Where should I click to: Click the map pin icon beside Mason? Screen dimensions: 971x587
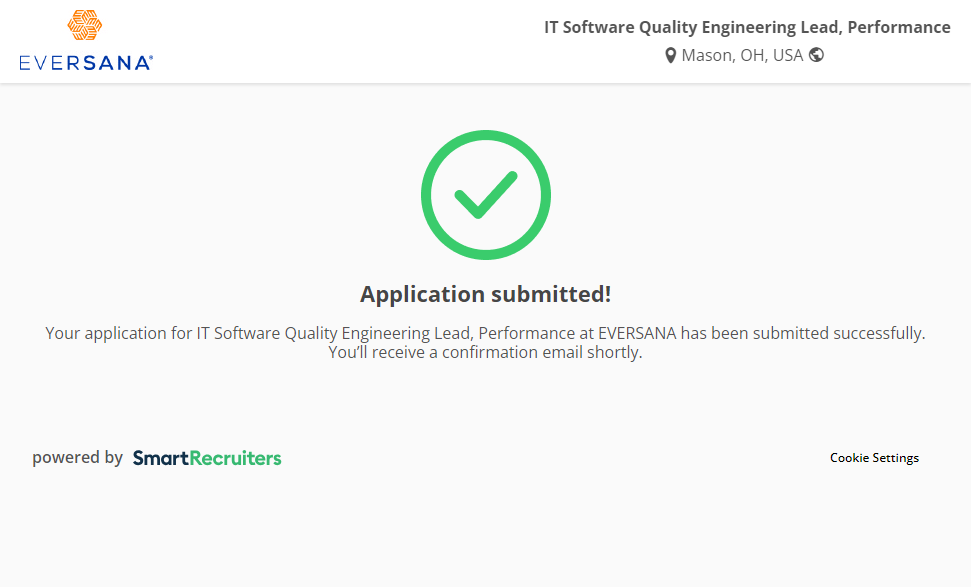[x=671, y=56]
